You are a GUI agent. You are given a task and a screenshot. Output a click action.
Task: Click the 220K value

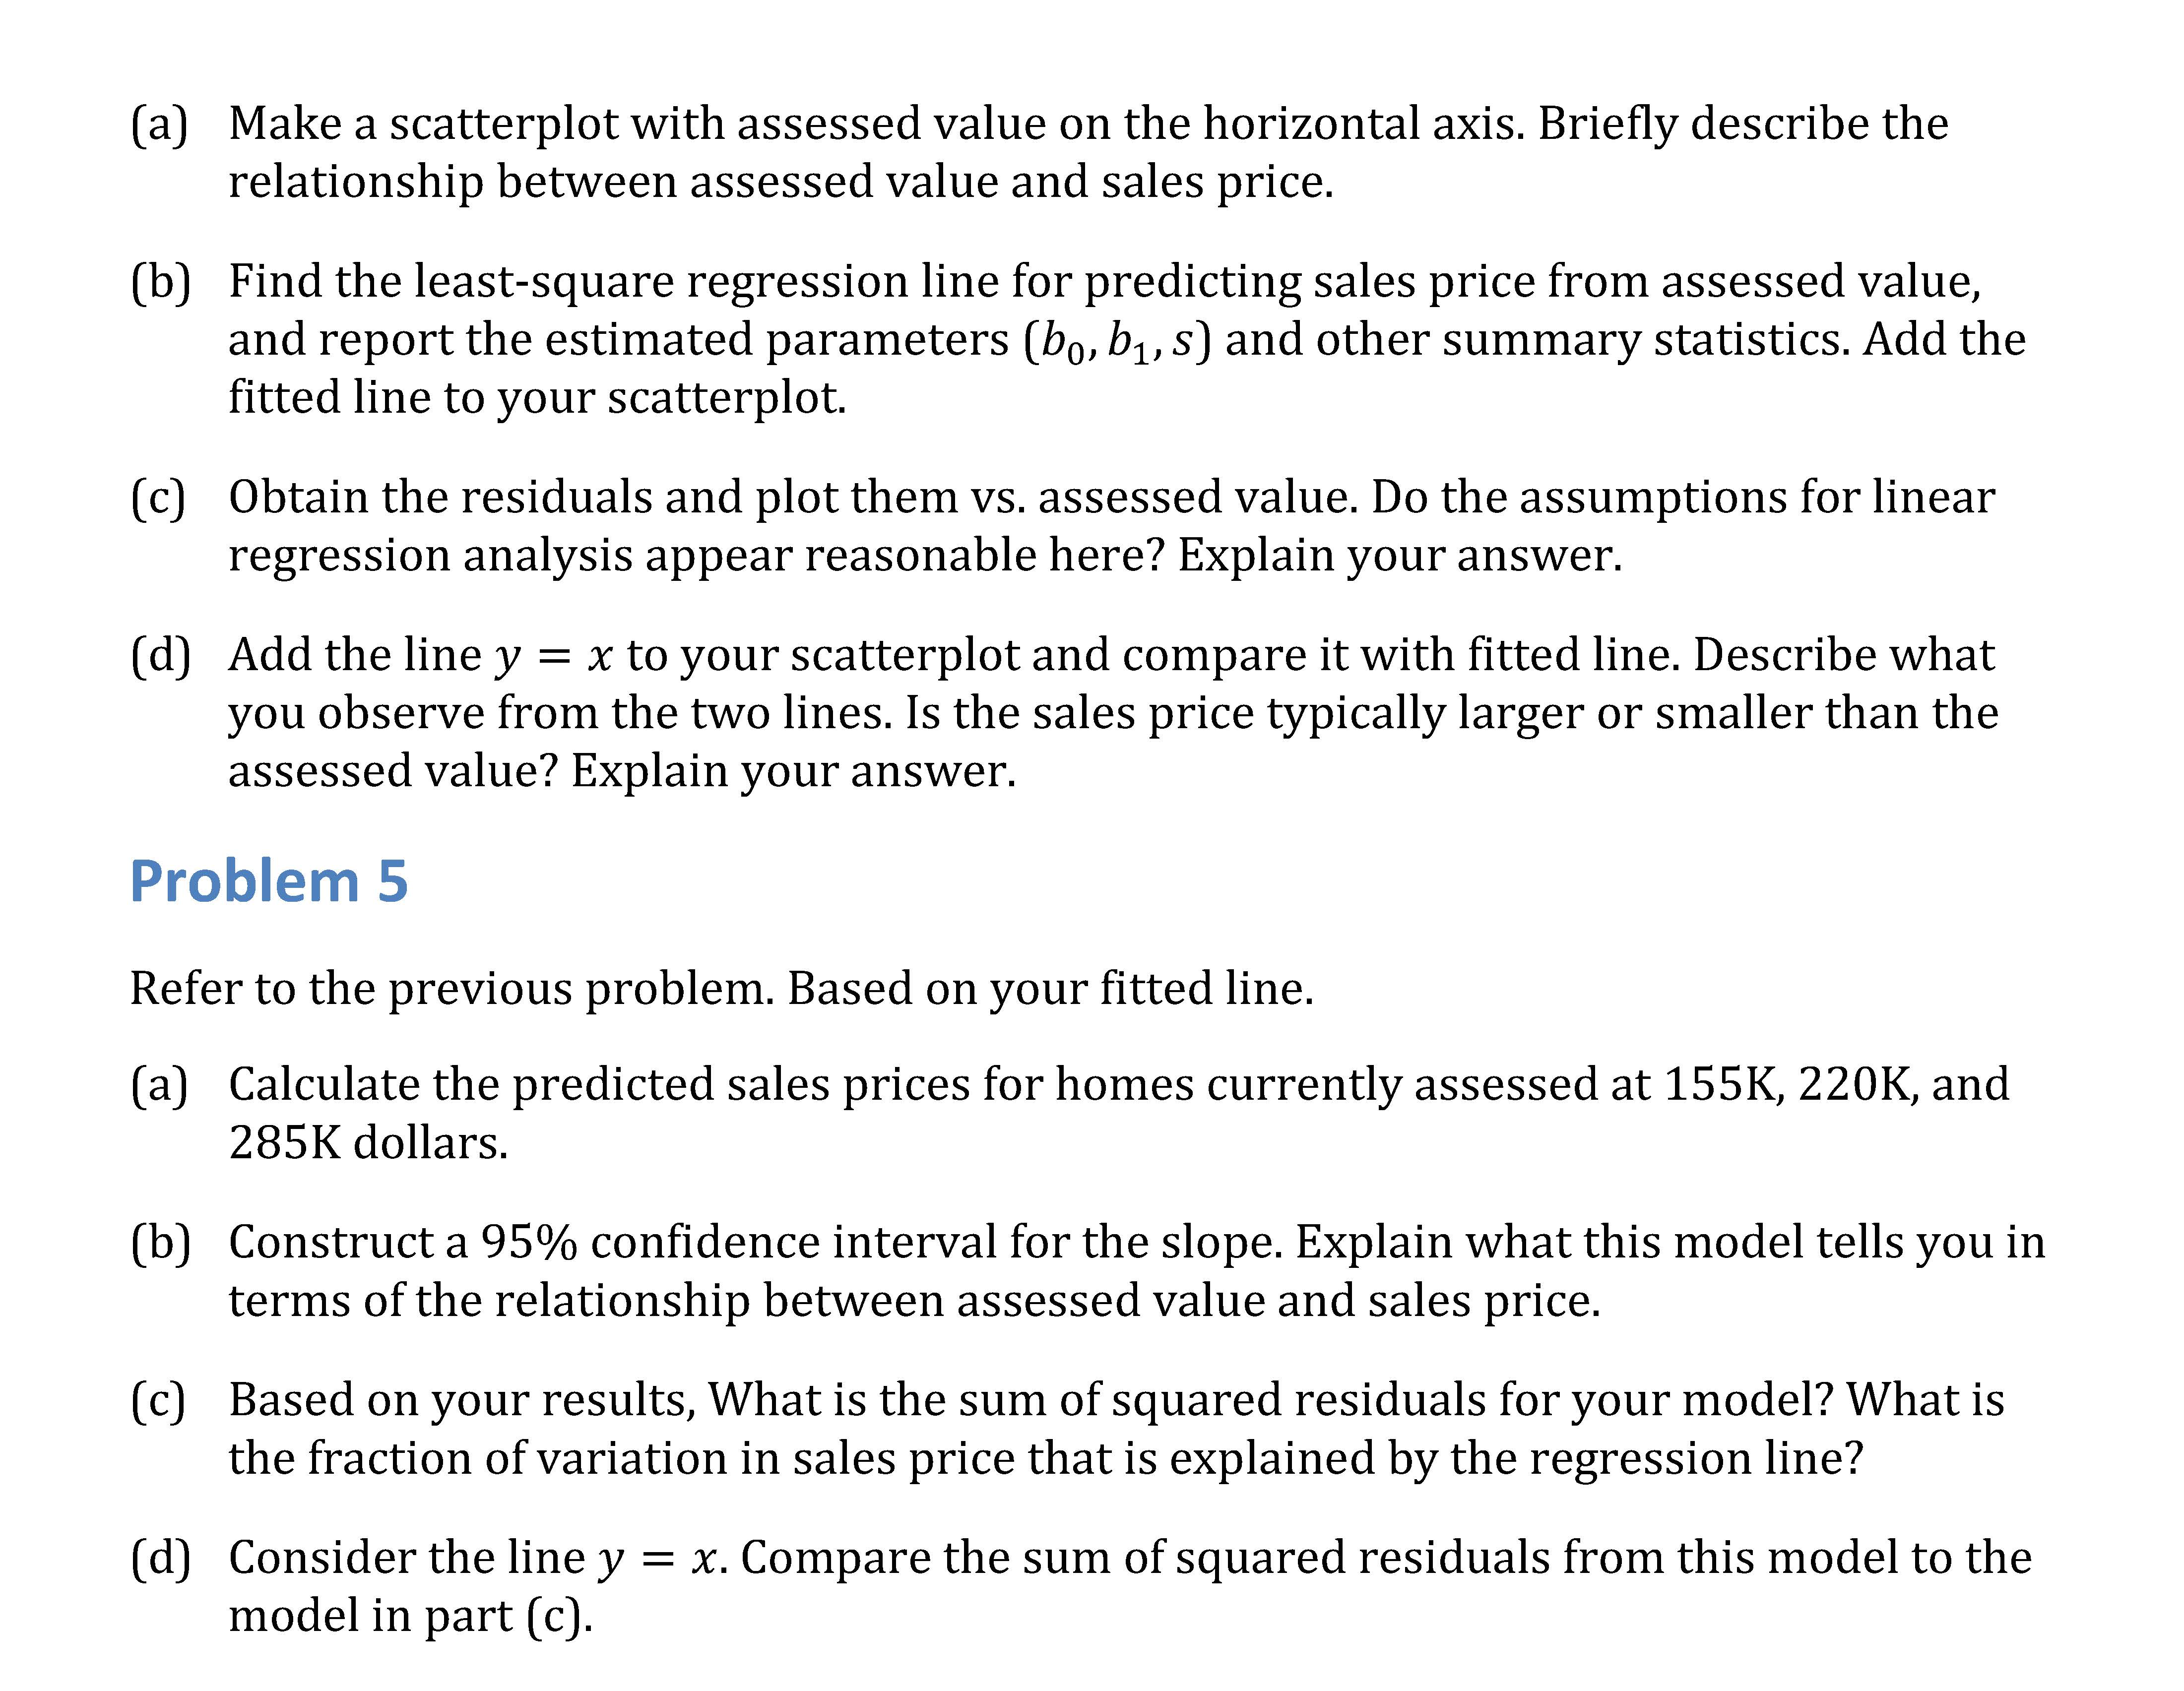1857,1085
